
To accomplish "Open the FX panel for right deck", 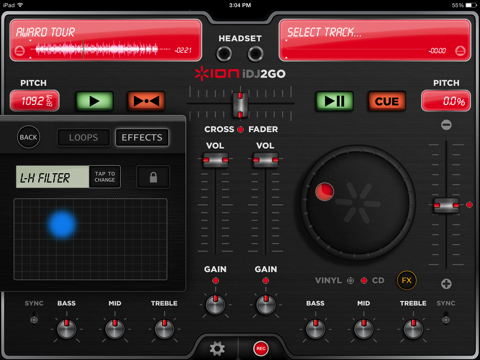I will pos(407,280).
